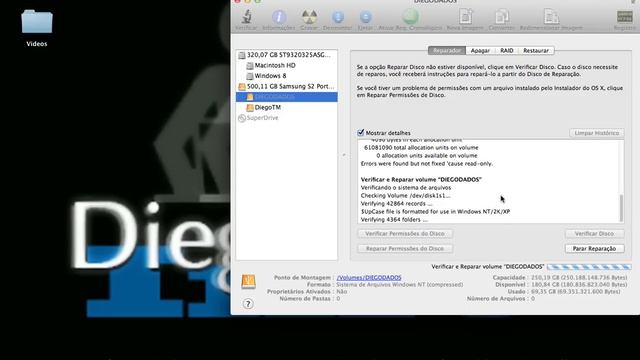
Task: Uncheck the Mostrar detalhes checkbox
Action: click(360, 133)
